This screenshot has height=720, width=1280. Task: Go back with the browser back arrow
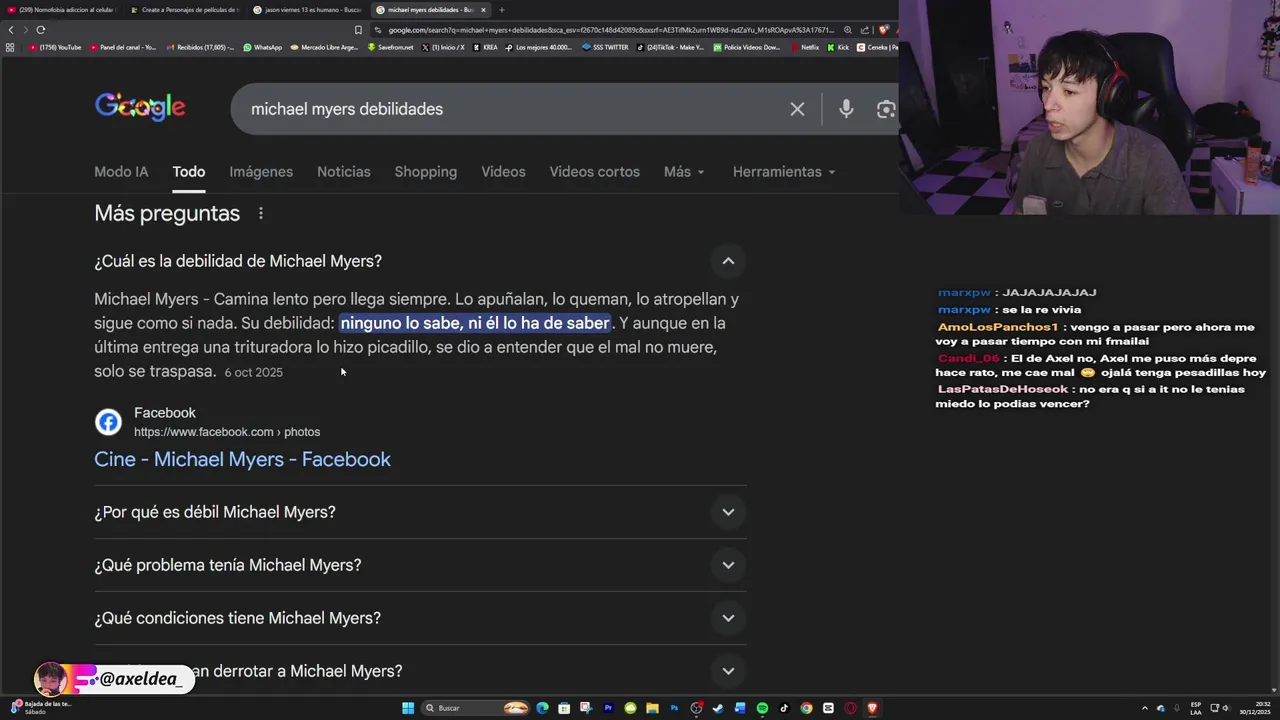pyautogui.click(x=11, y=30)
